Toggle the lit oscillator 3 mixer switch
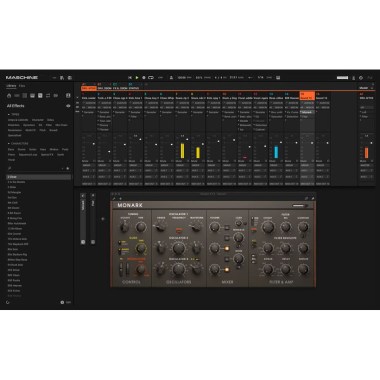 227,270
